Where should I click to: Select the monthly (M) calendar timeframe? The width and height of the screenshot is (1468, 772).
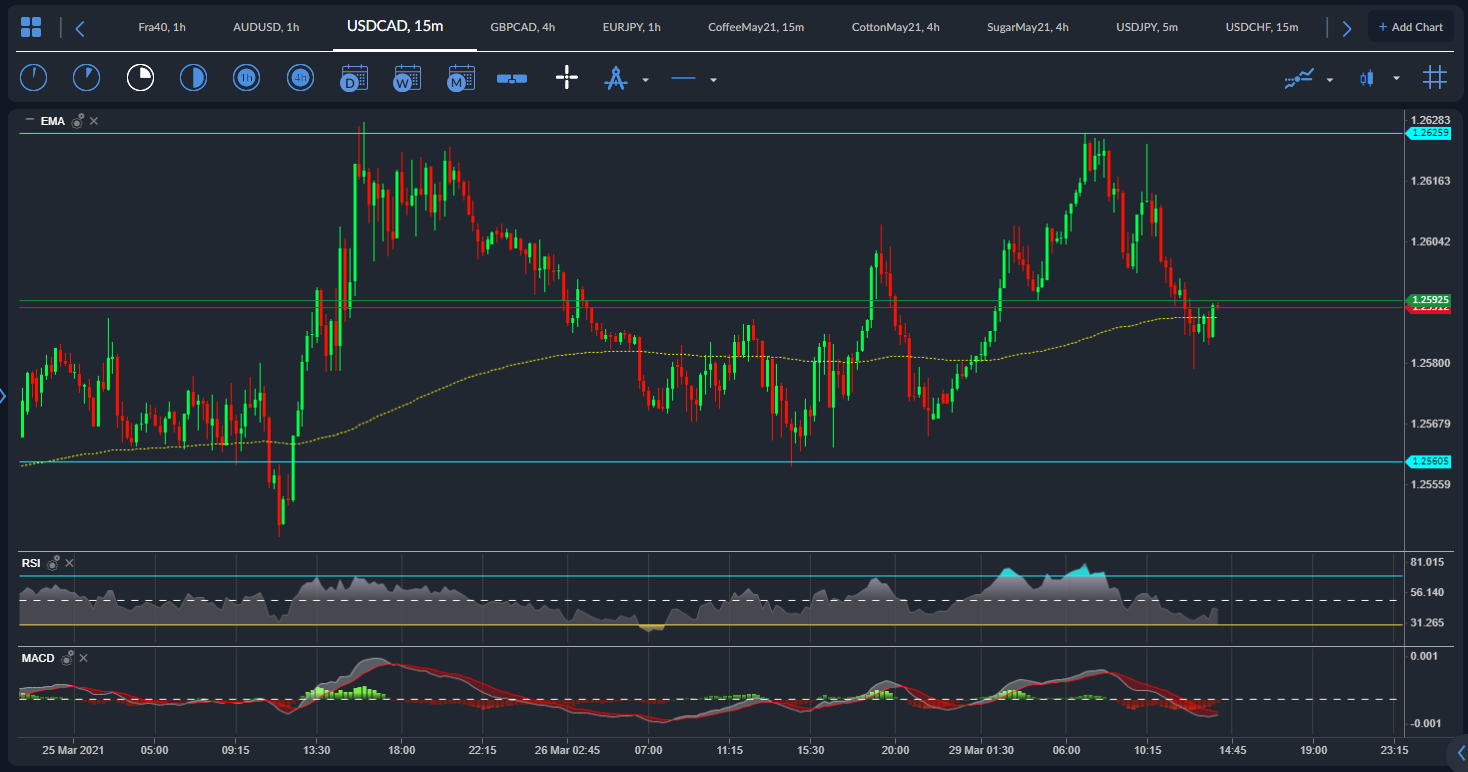pyautogui.click(x=461, y=78)
